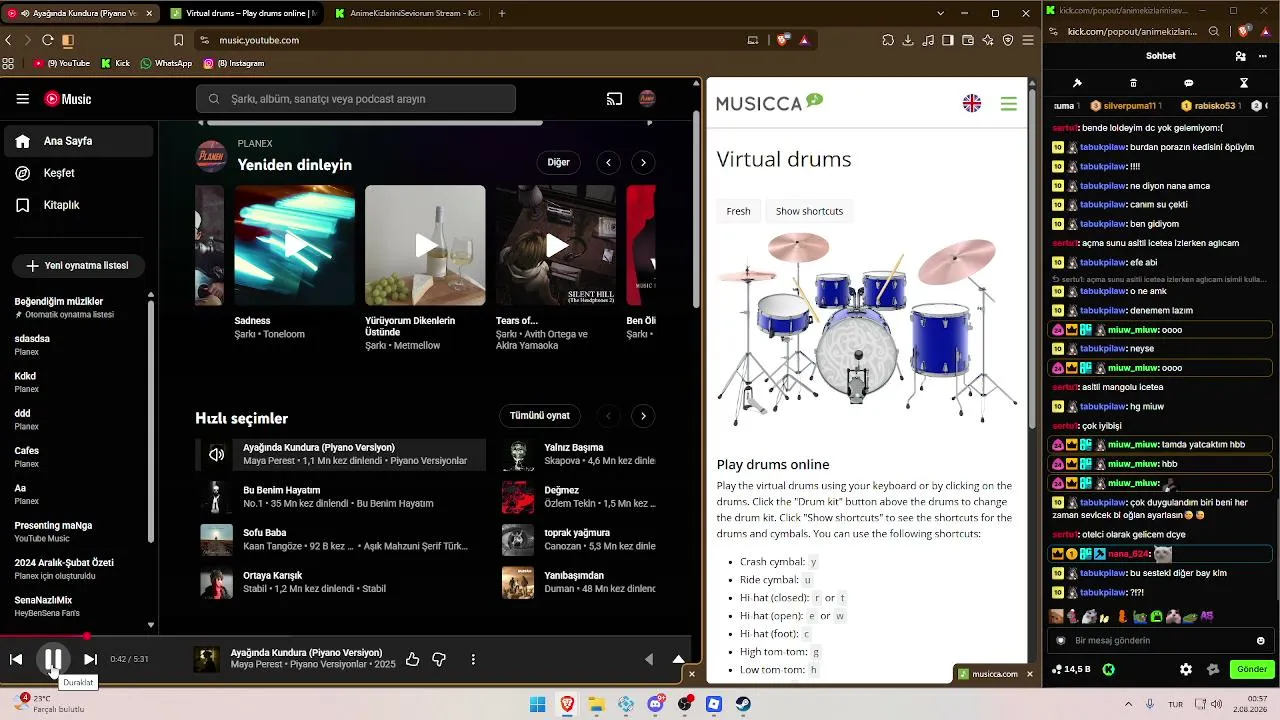Open the YouTube bookmark
Viewport: 1280px width, 720px height.
pos(62,63)
